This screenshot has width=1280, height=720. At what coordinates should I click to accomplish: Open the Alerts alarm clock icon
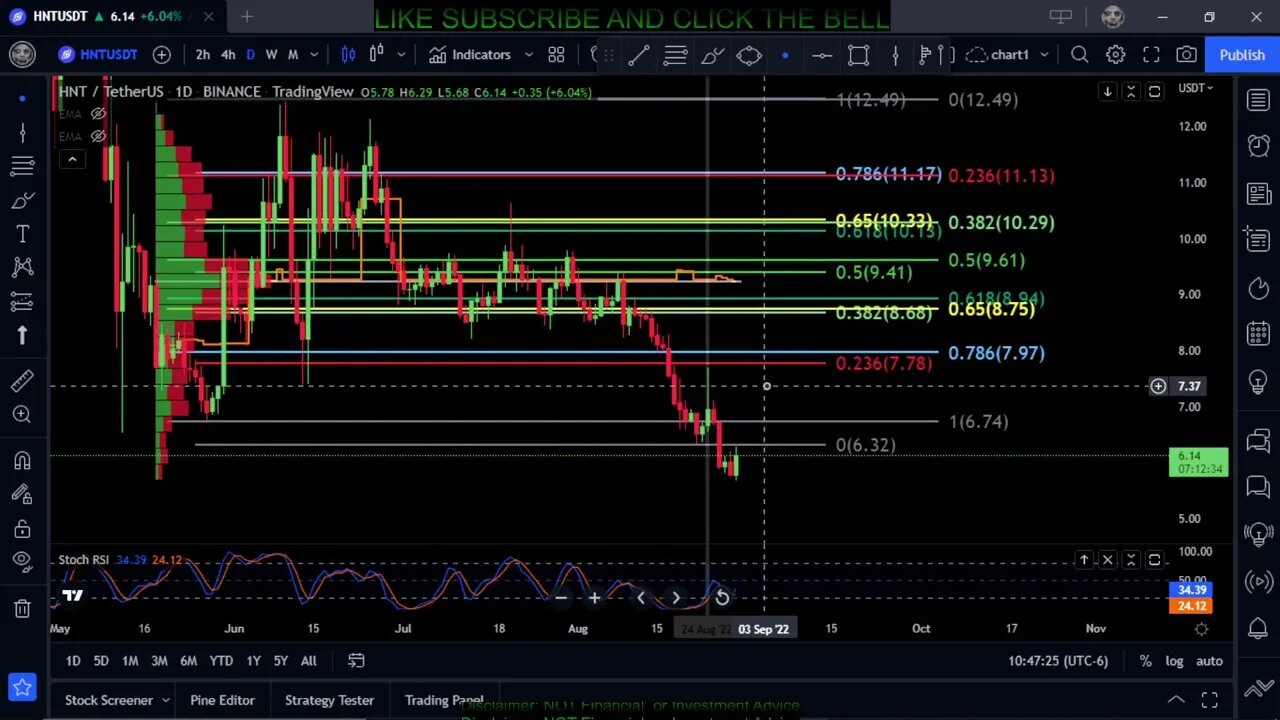coord(1258,146)
